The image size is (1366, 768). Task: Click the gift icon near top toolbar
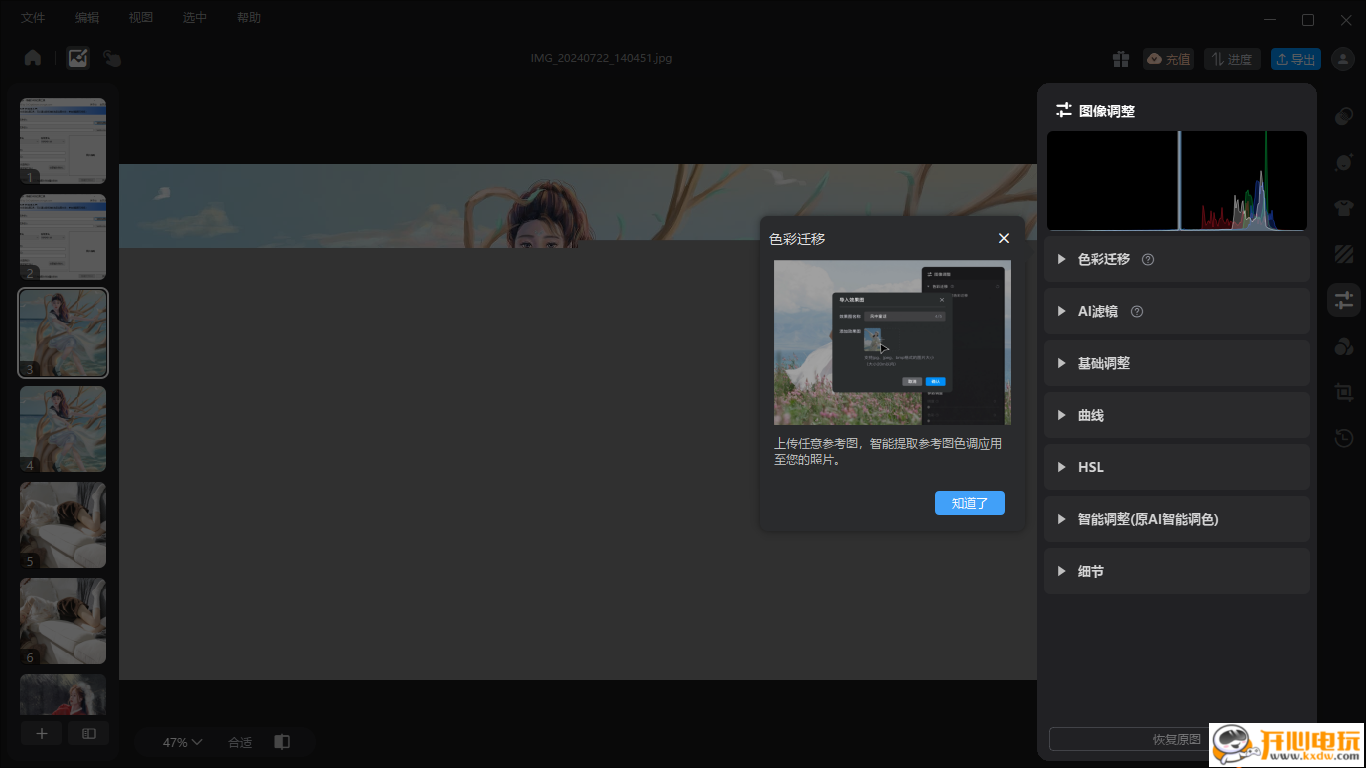tap(1121, 59)
